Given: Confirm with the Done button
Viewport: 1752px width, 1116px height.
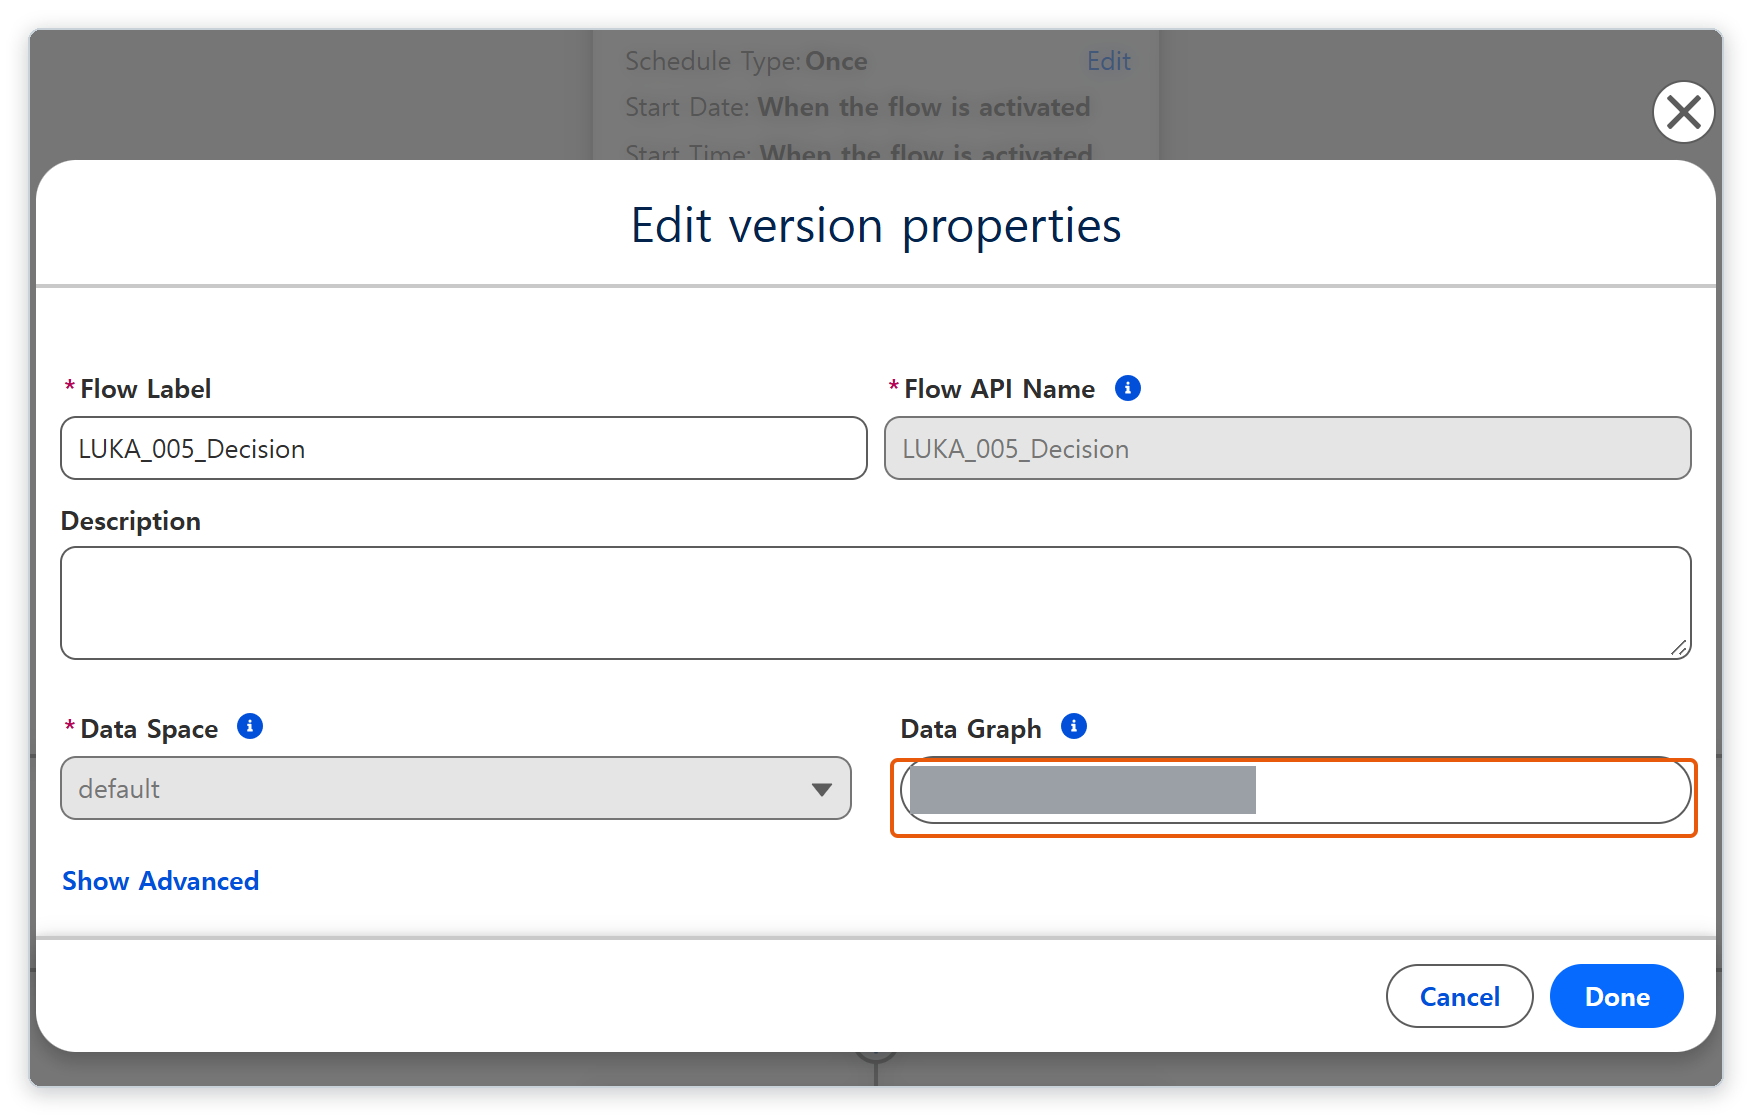Looking at the screenshot, I should coord(1617,996).
